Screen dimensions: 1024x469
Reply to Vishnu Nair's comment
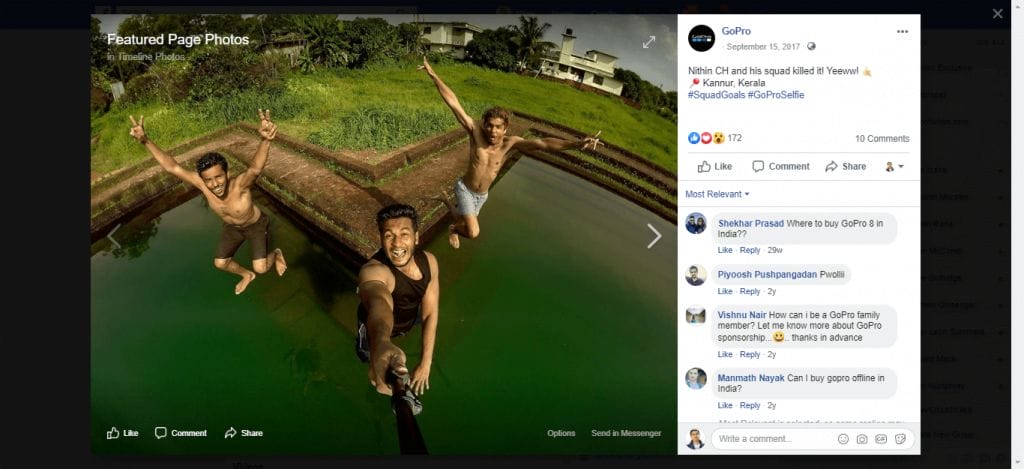750,354
